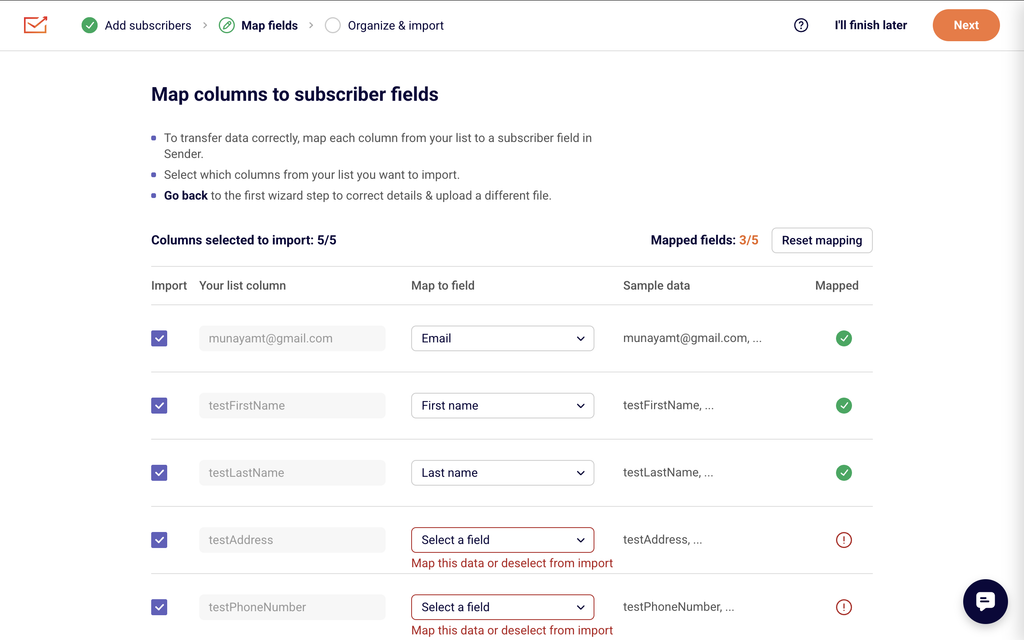The height and width of the screenshot is (640, 1024).
Task: Uncheck import for munayamt@gmail.com column
Action: point(159,338)
